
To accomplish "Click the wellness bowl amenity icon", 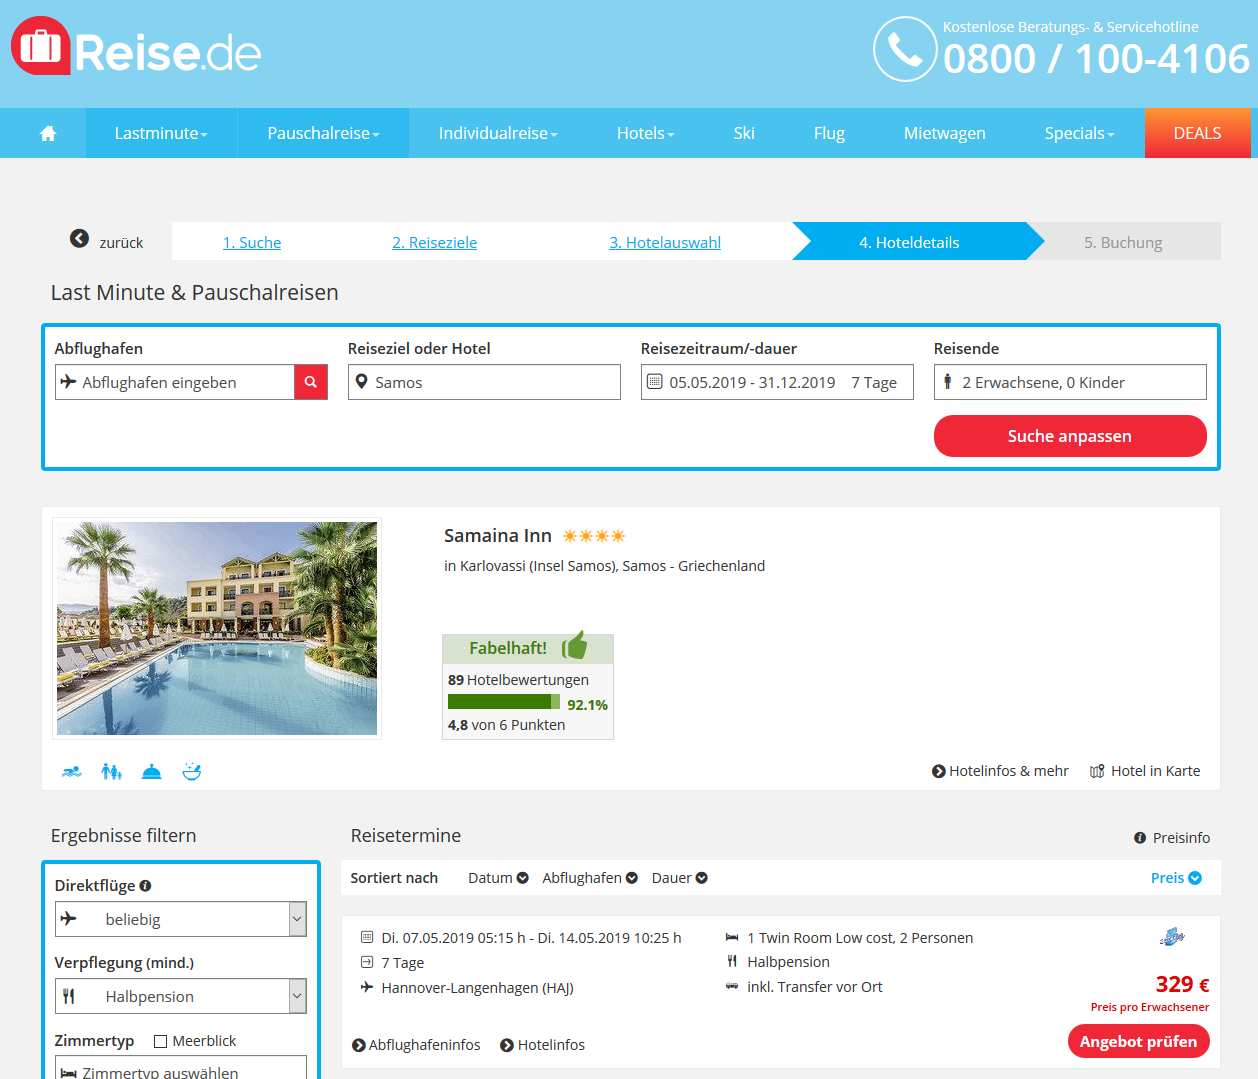I will (x=192, y=771).
